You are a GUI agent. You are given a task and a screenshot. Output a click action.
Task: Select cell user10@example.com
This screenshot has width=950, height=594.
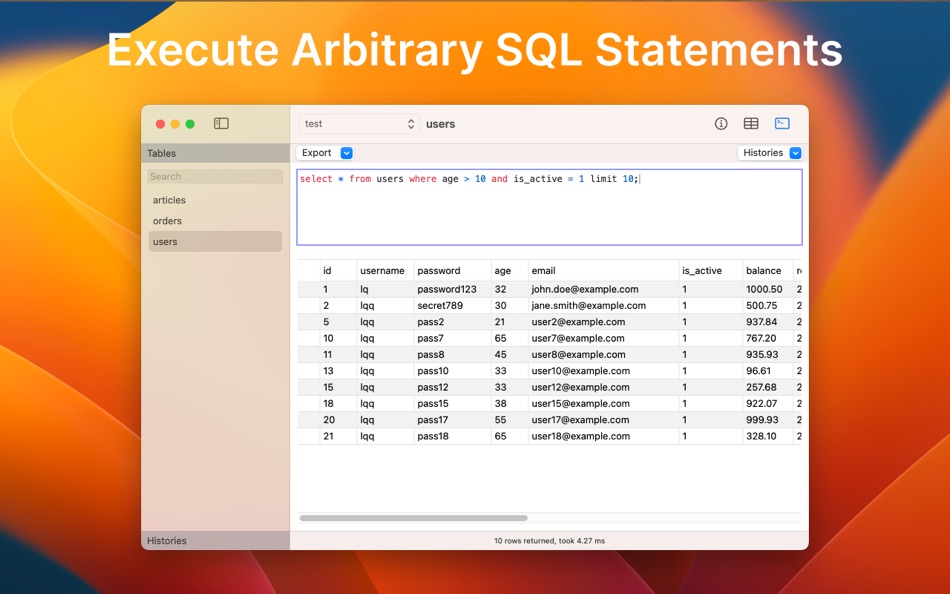coord(580,371)
